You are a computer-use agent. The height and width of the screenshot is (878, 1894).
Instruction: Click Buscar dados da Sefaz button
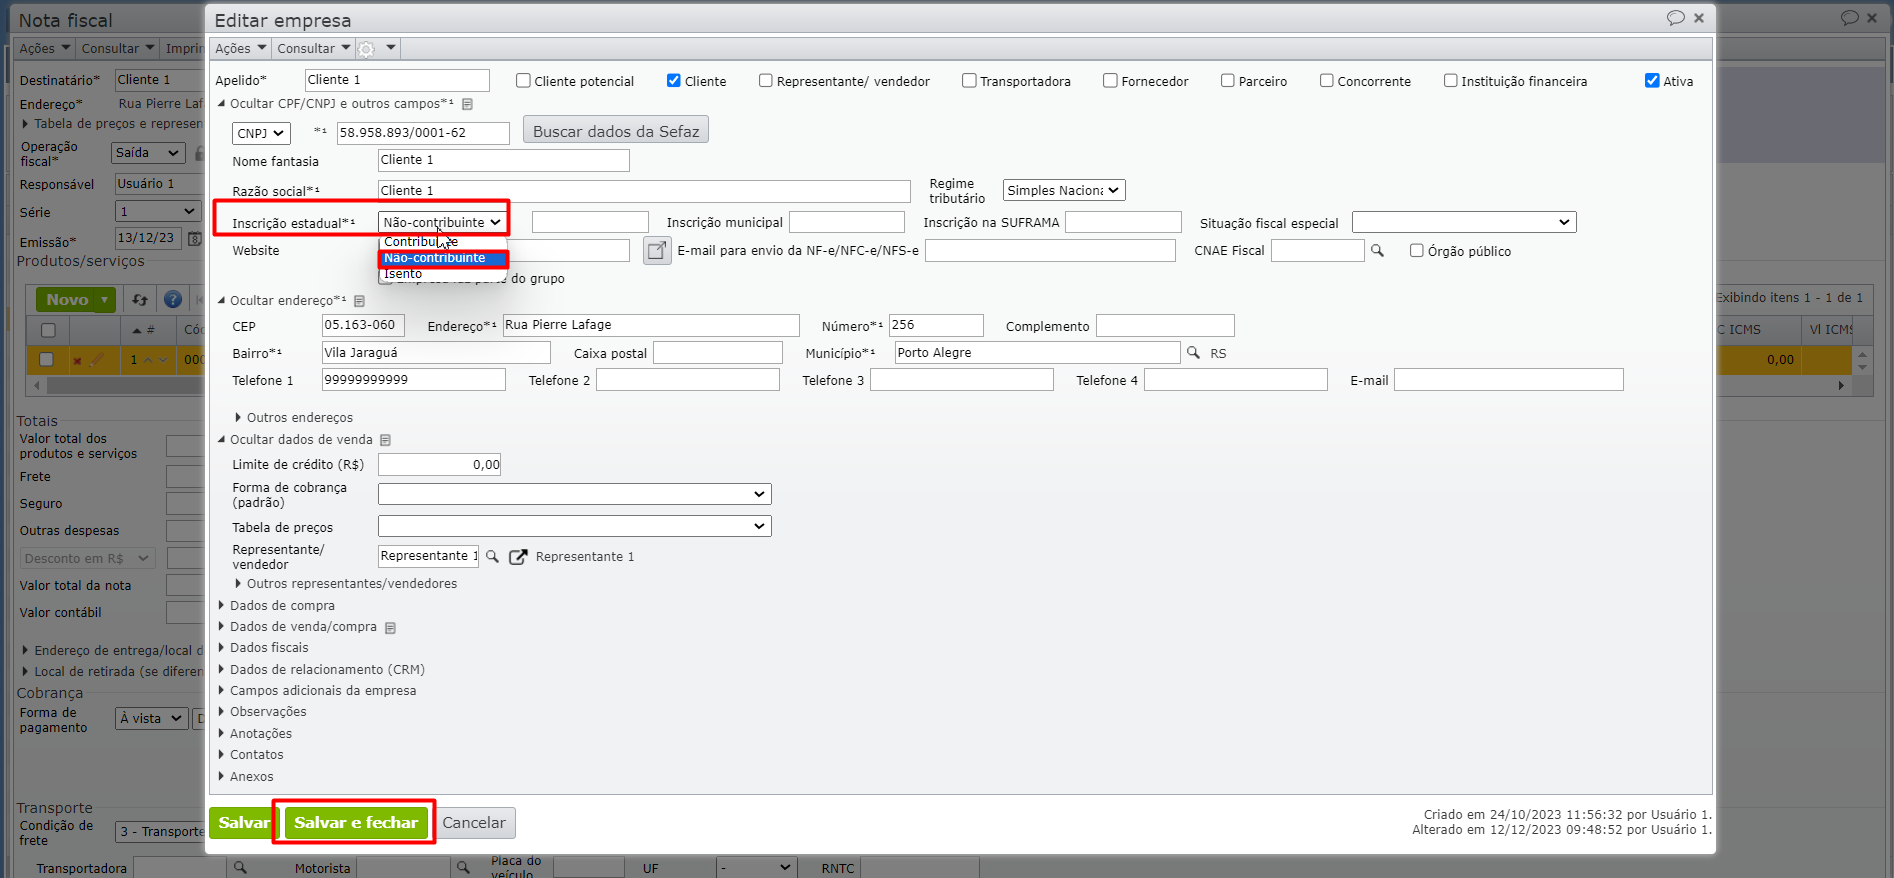(x=616, y=131)
